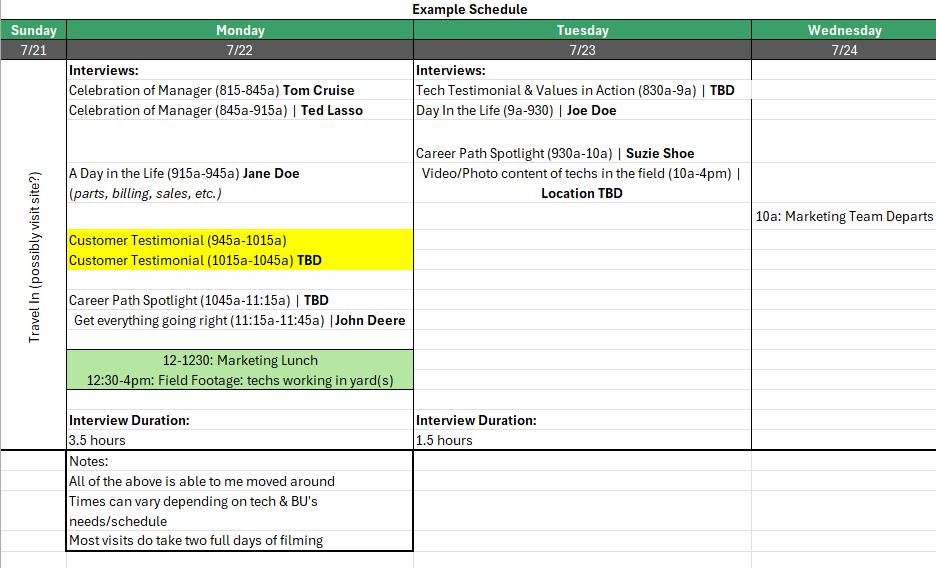Select yellow Customer Testimonial (945a-1015a) cell
The width and height of the screenshot is (936, 568).
click(x=178, y=240)
